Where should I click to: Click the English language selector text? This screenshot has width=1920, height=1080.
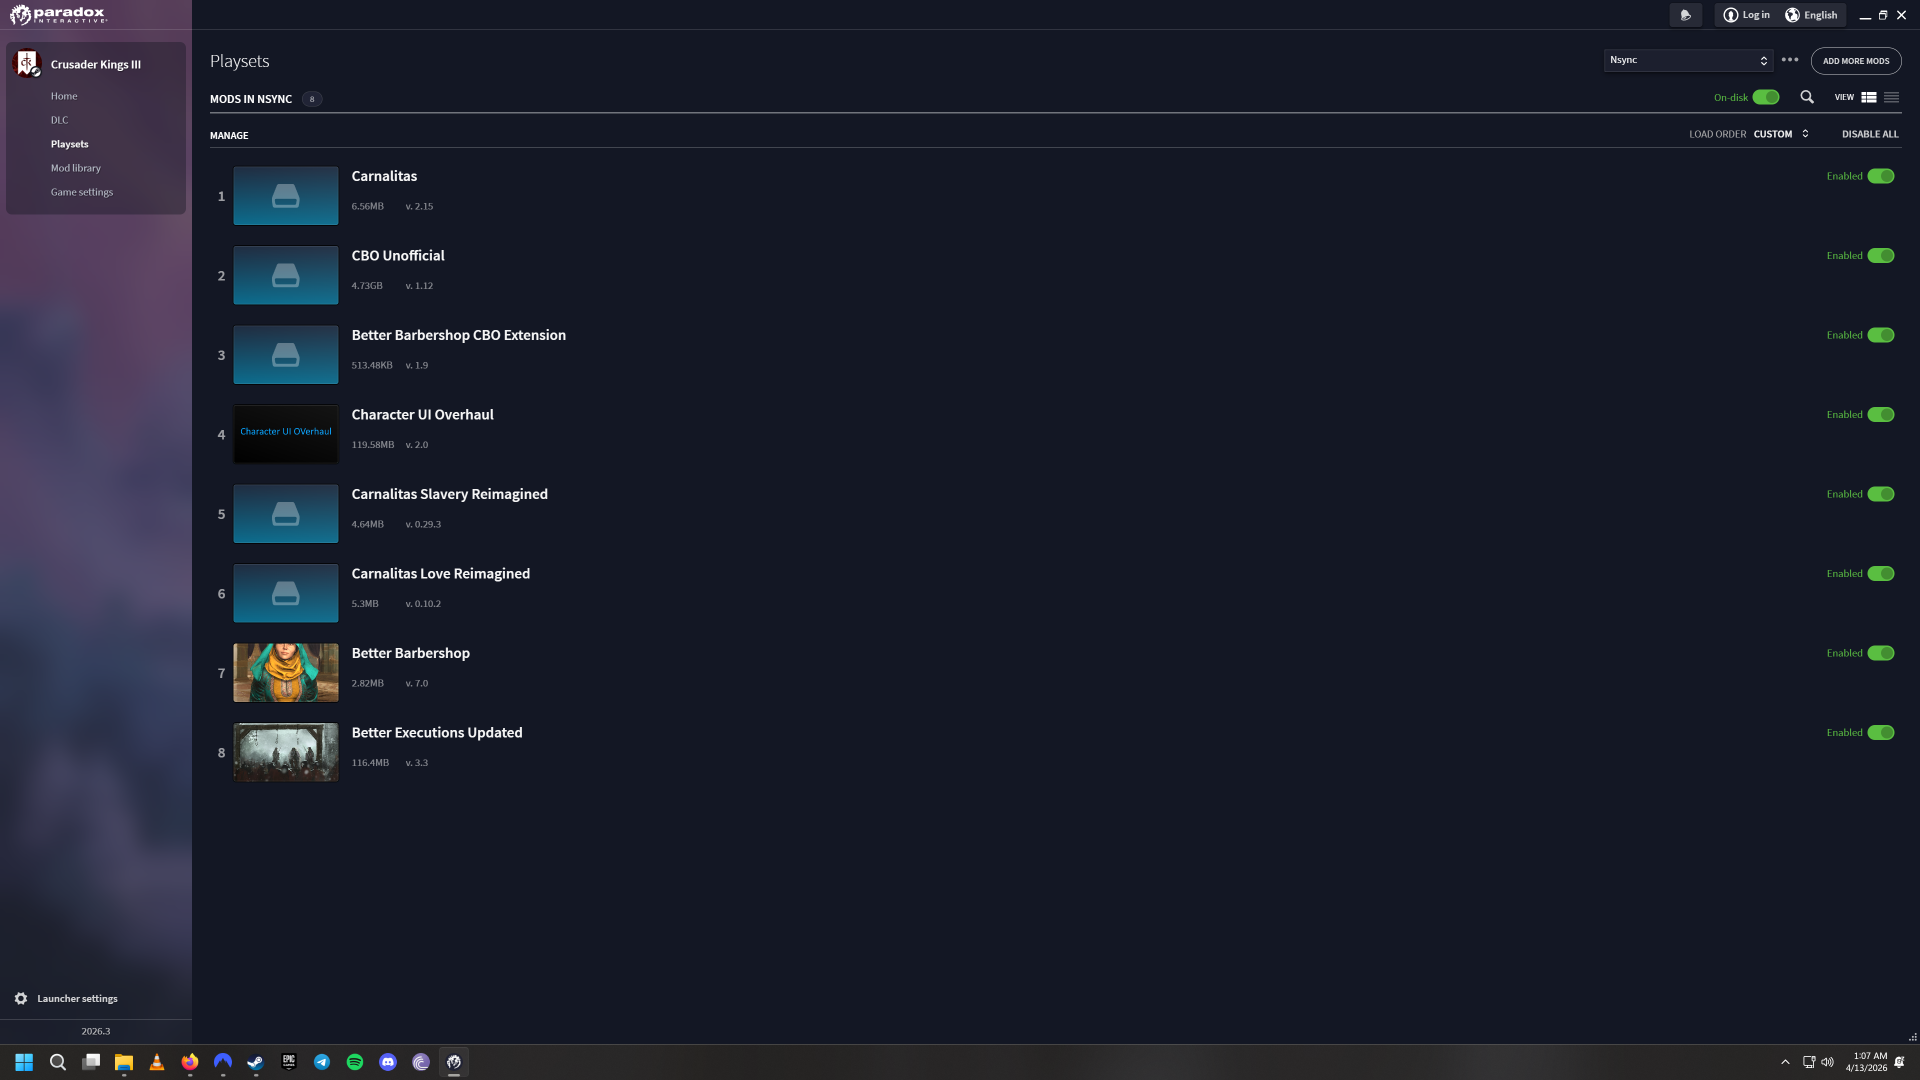pos(1820,15)
